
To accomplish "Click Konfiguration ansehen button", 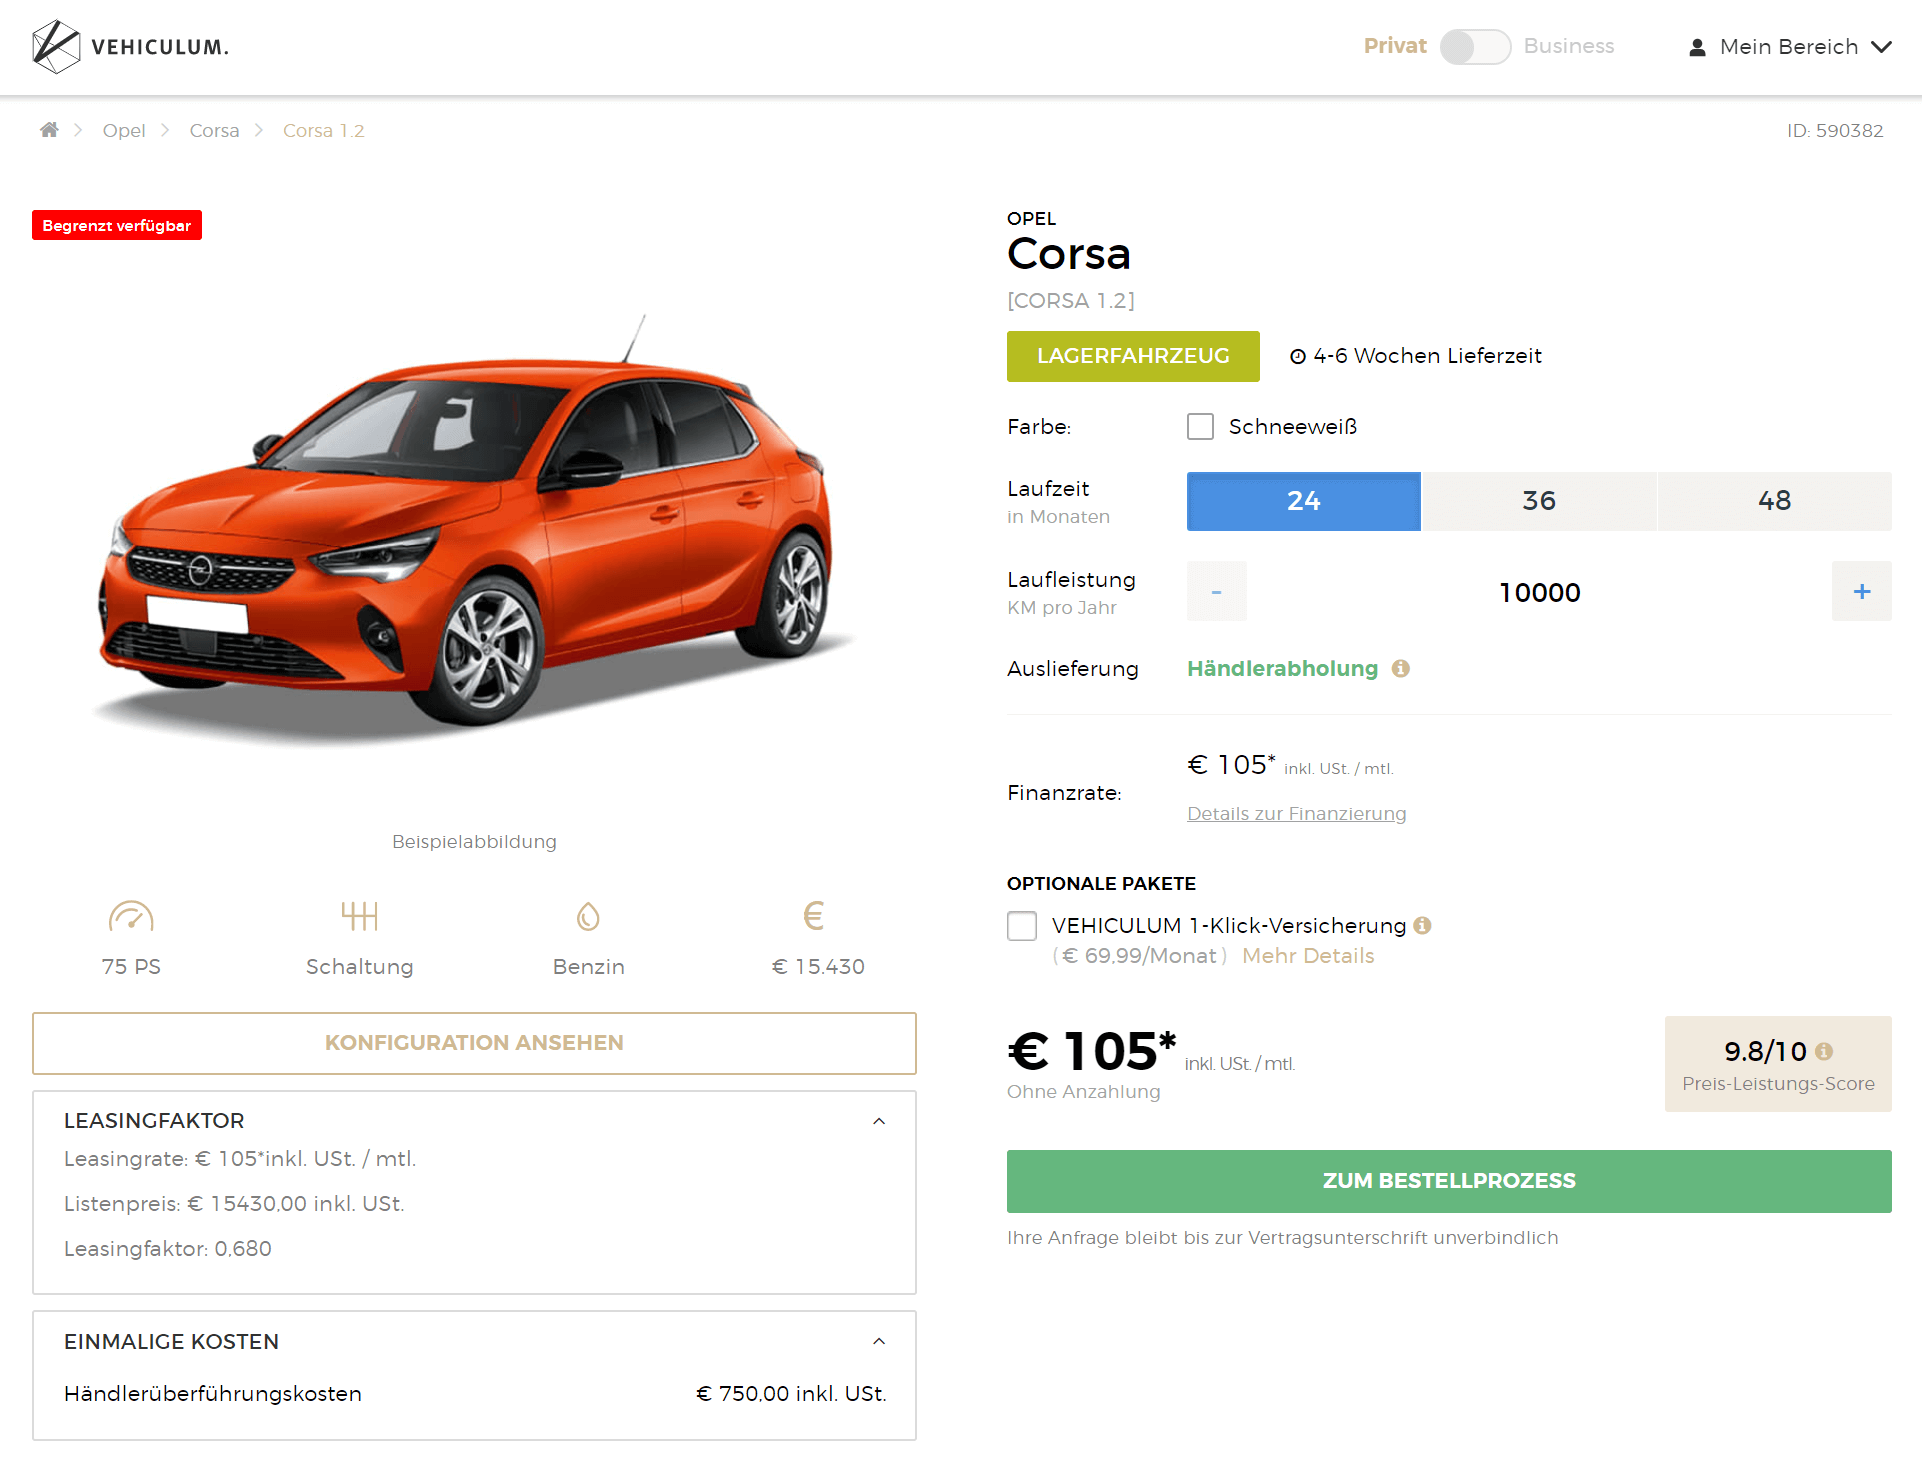I will 474,1043.
